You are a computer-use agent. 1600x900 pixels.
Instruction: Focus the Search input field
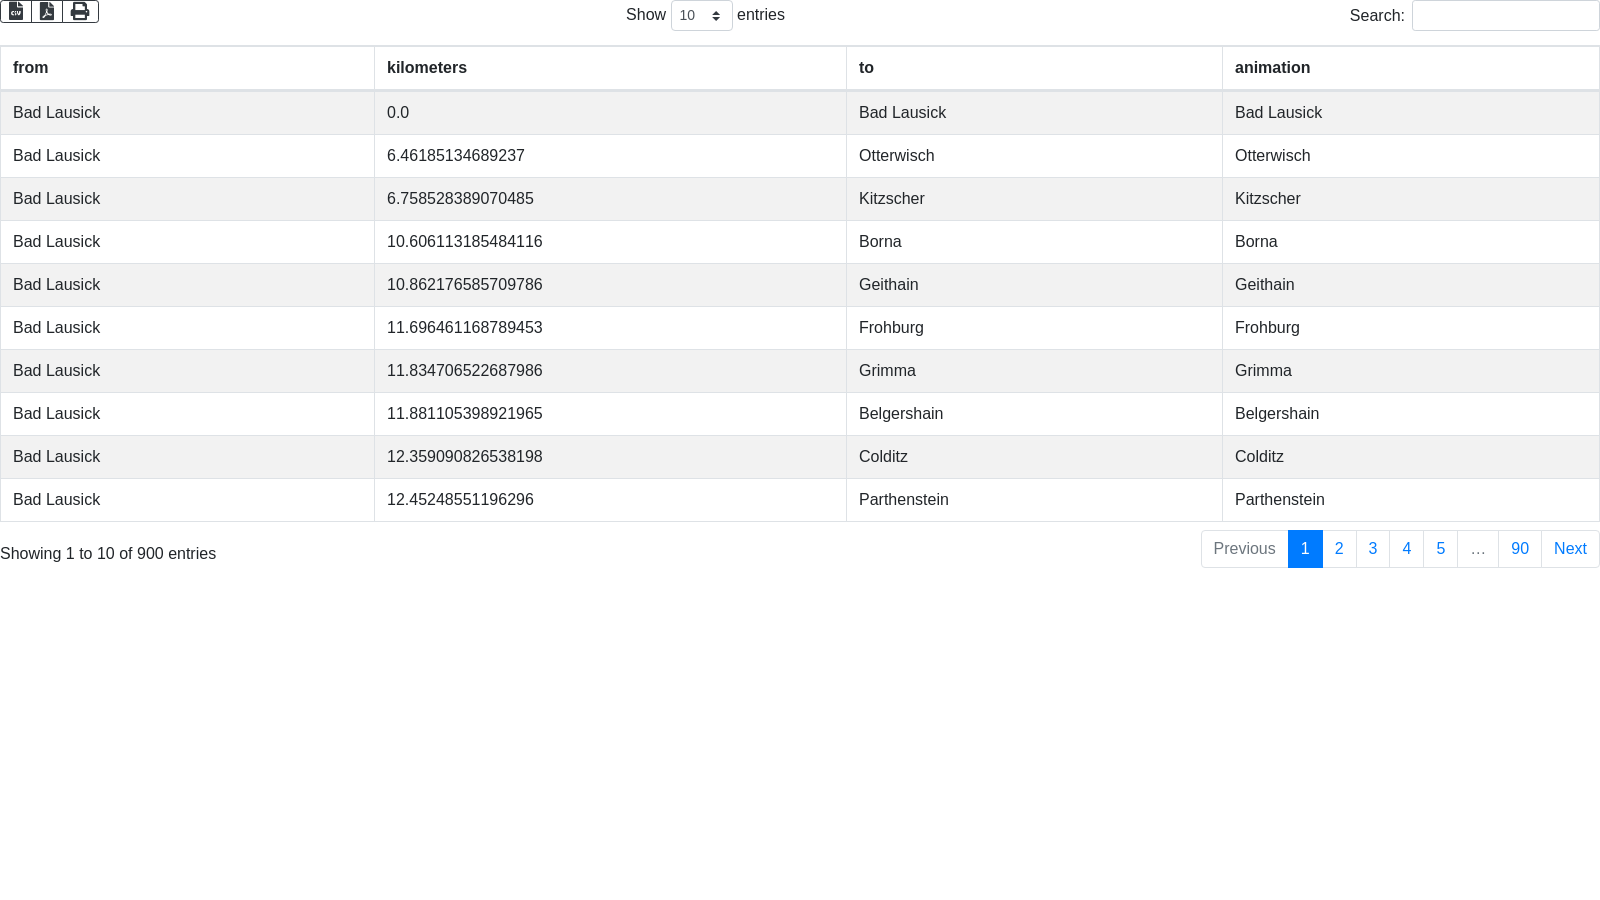1504,16
